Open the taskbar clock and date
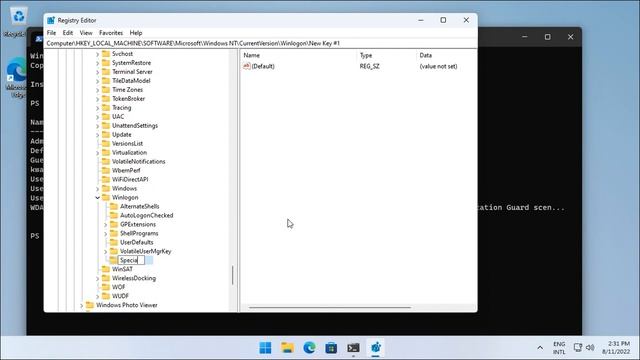This screenshot has width=640, height=360. [616, 348]
